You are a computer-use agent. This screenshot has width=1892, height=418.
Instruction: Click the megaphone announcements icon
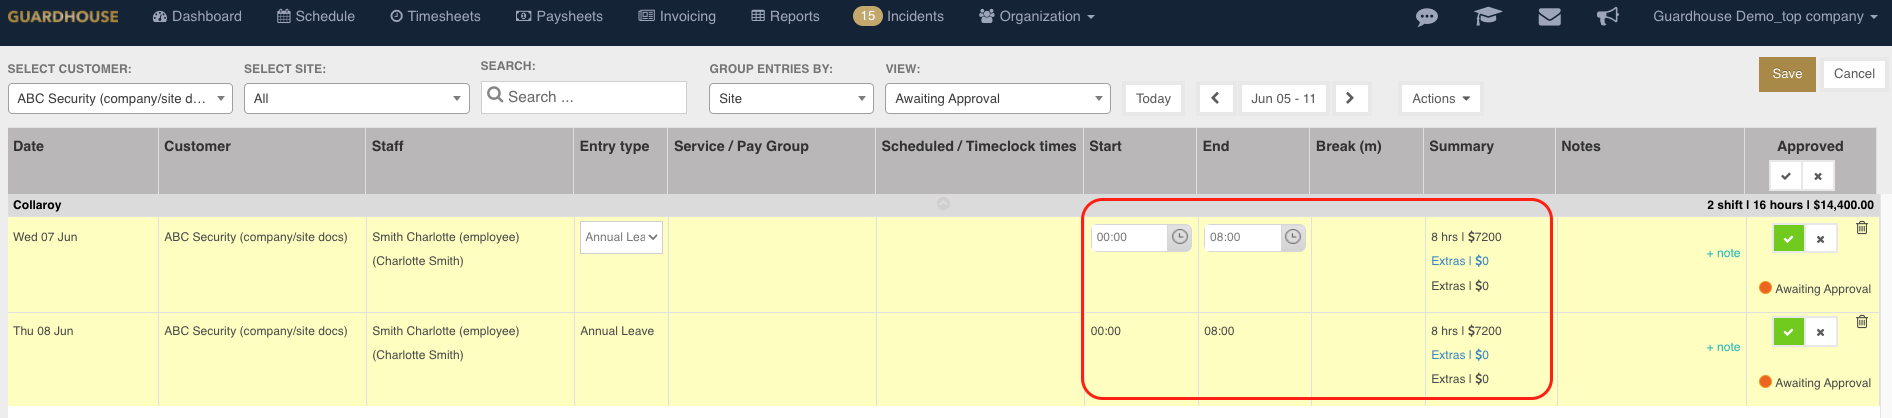(x=1608, y=17)
